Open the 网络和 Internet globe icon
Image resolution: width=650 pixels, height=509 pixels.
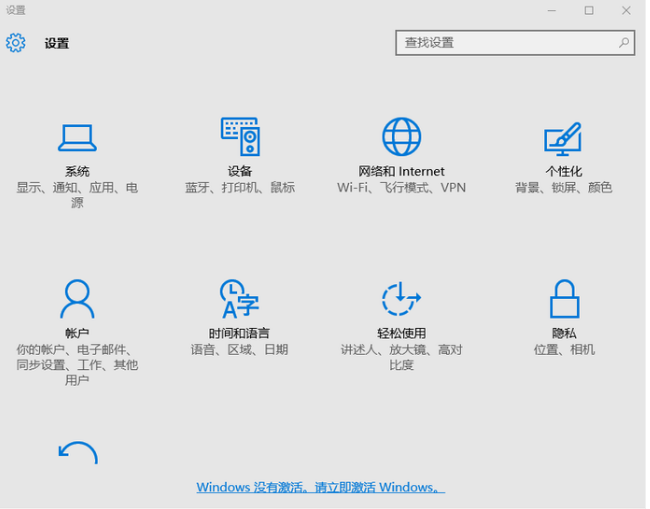[x=401, y=136]
